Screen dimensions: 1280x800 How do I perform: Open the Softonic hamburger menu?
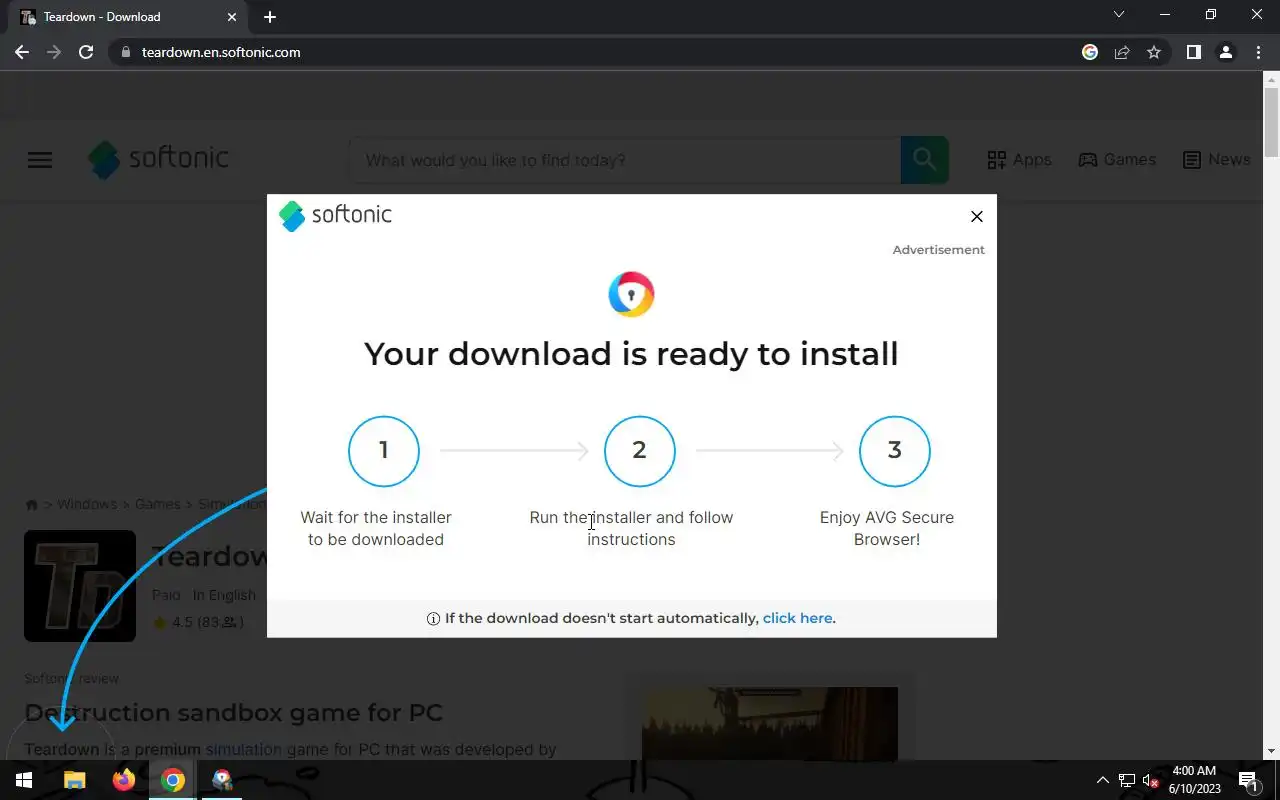[40, 160]
